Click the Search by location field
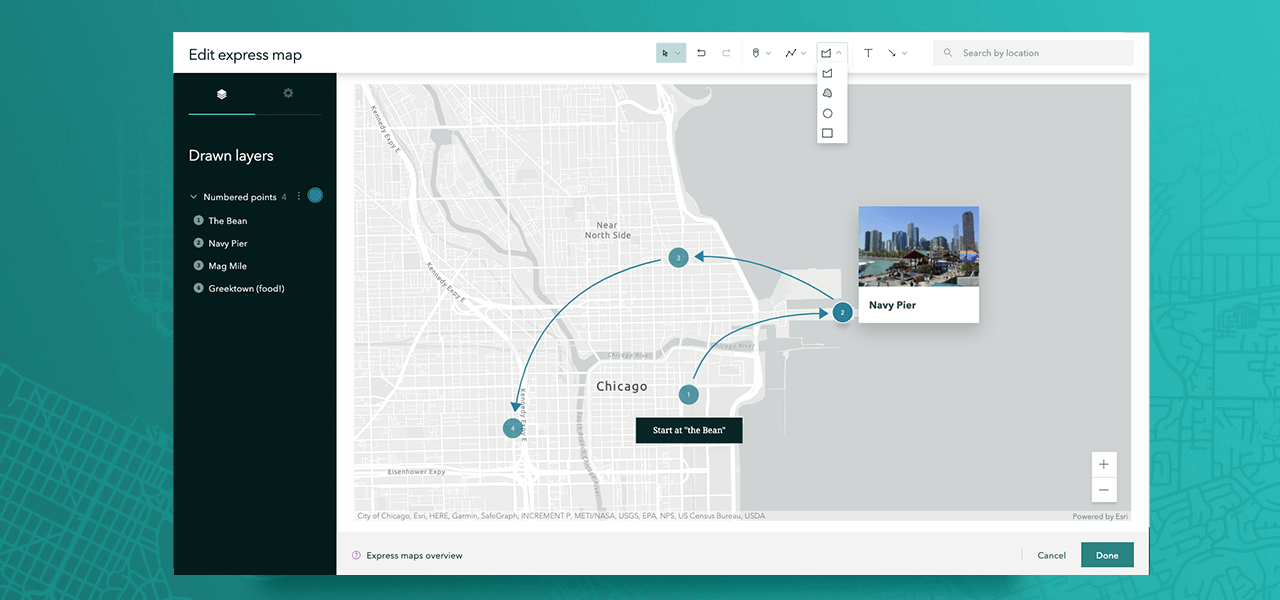The image size is (1280, 600). [x=1040, y=53]
